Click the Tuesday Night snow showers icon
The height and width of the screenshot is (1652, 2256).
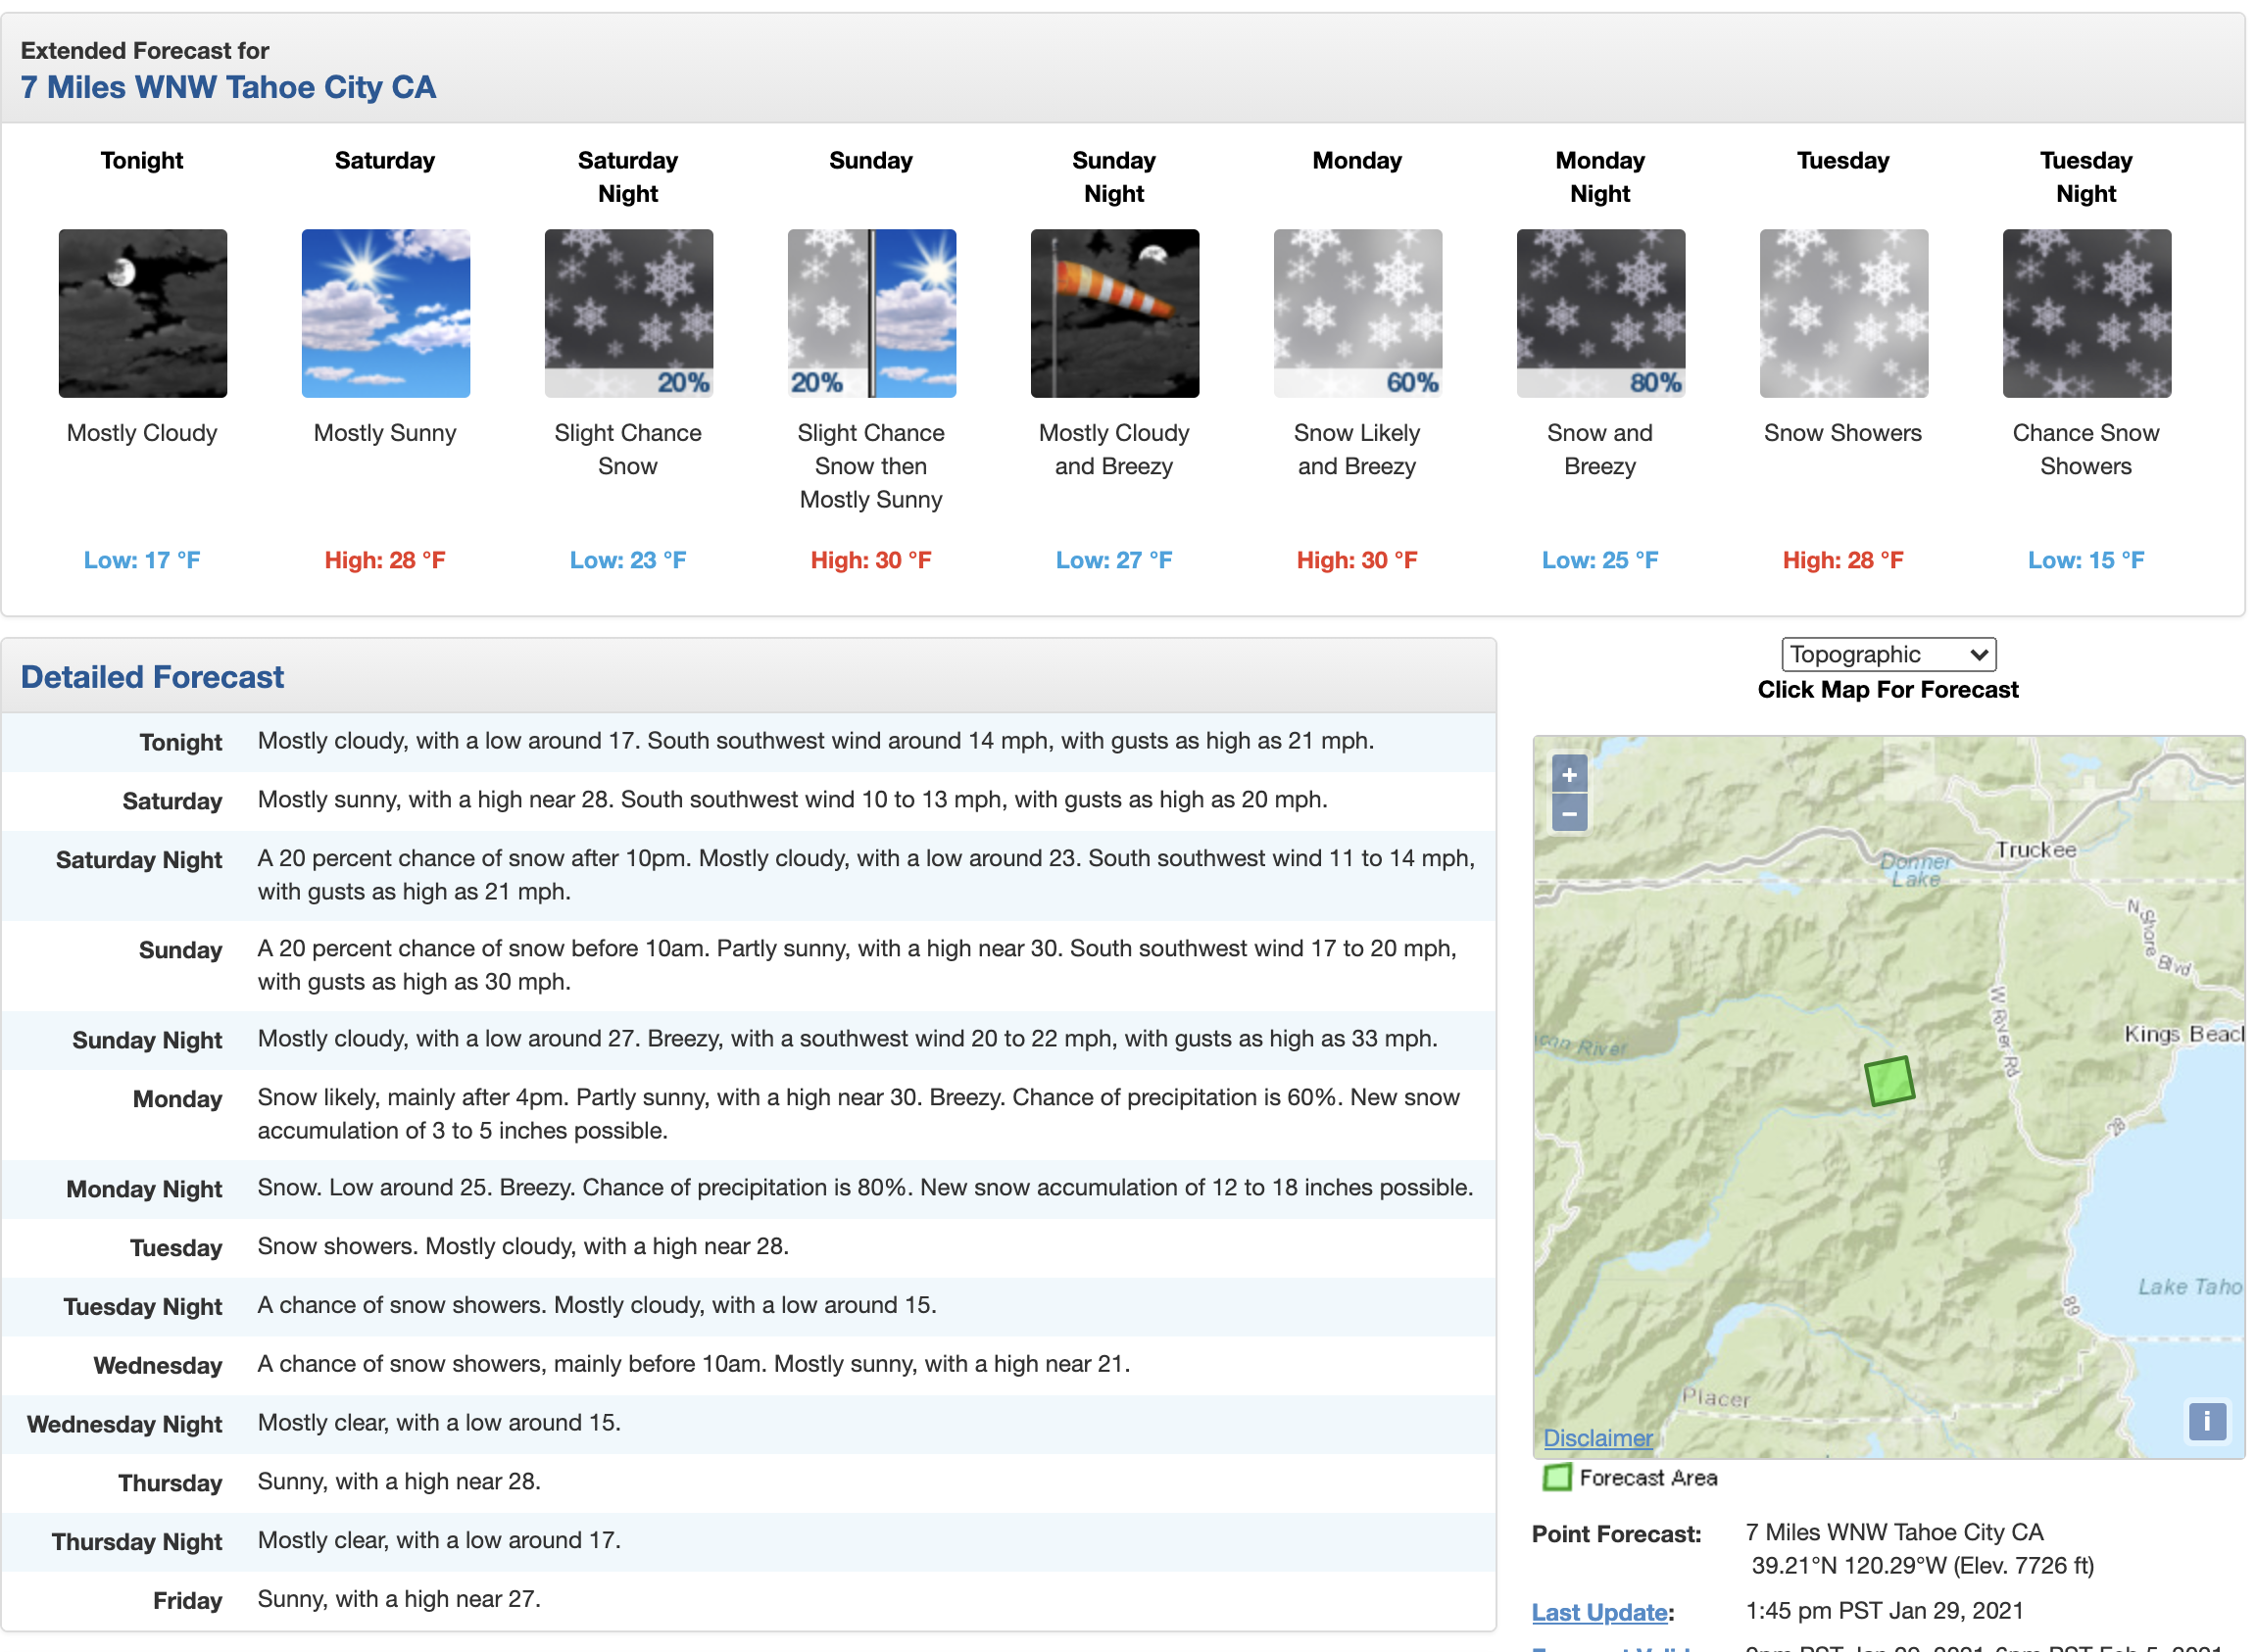[2087, 314]
